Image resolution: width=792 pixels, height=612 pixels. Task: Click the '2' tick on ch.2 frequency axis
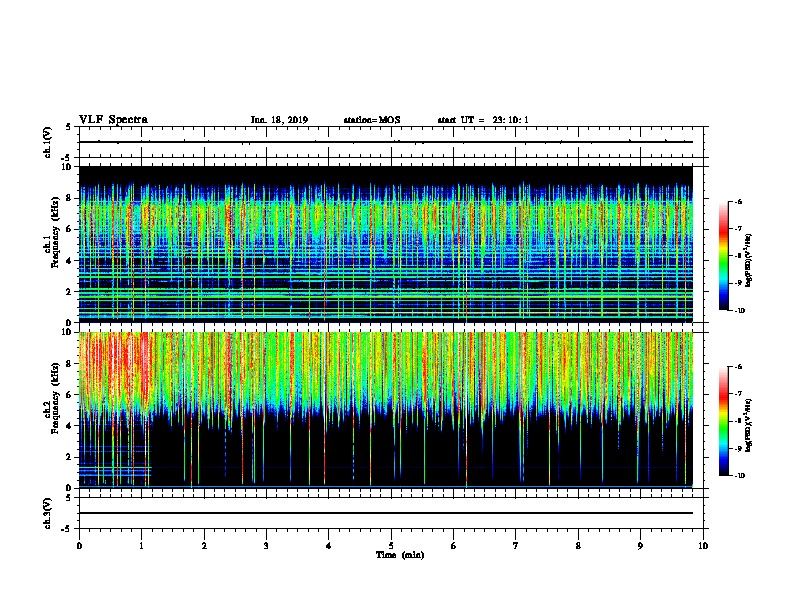pos(69,457)
